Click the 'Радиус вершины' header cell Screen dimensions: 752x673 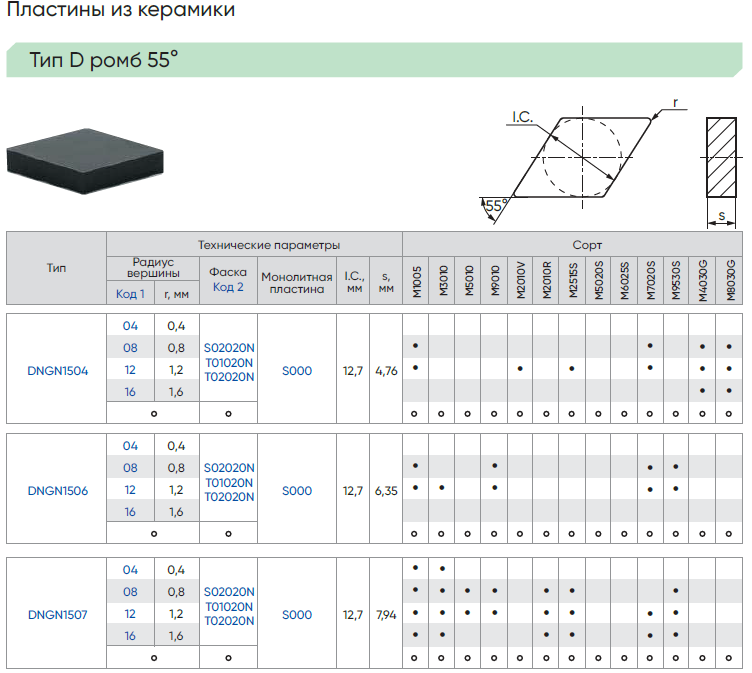tap(153, 268)
